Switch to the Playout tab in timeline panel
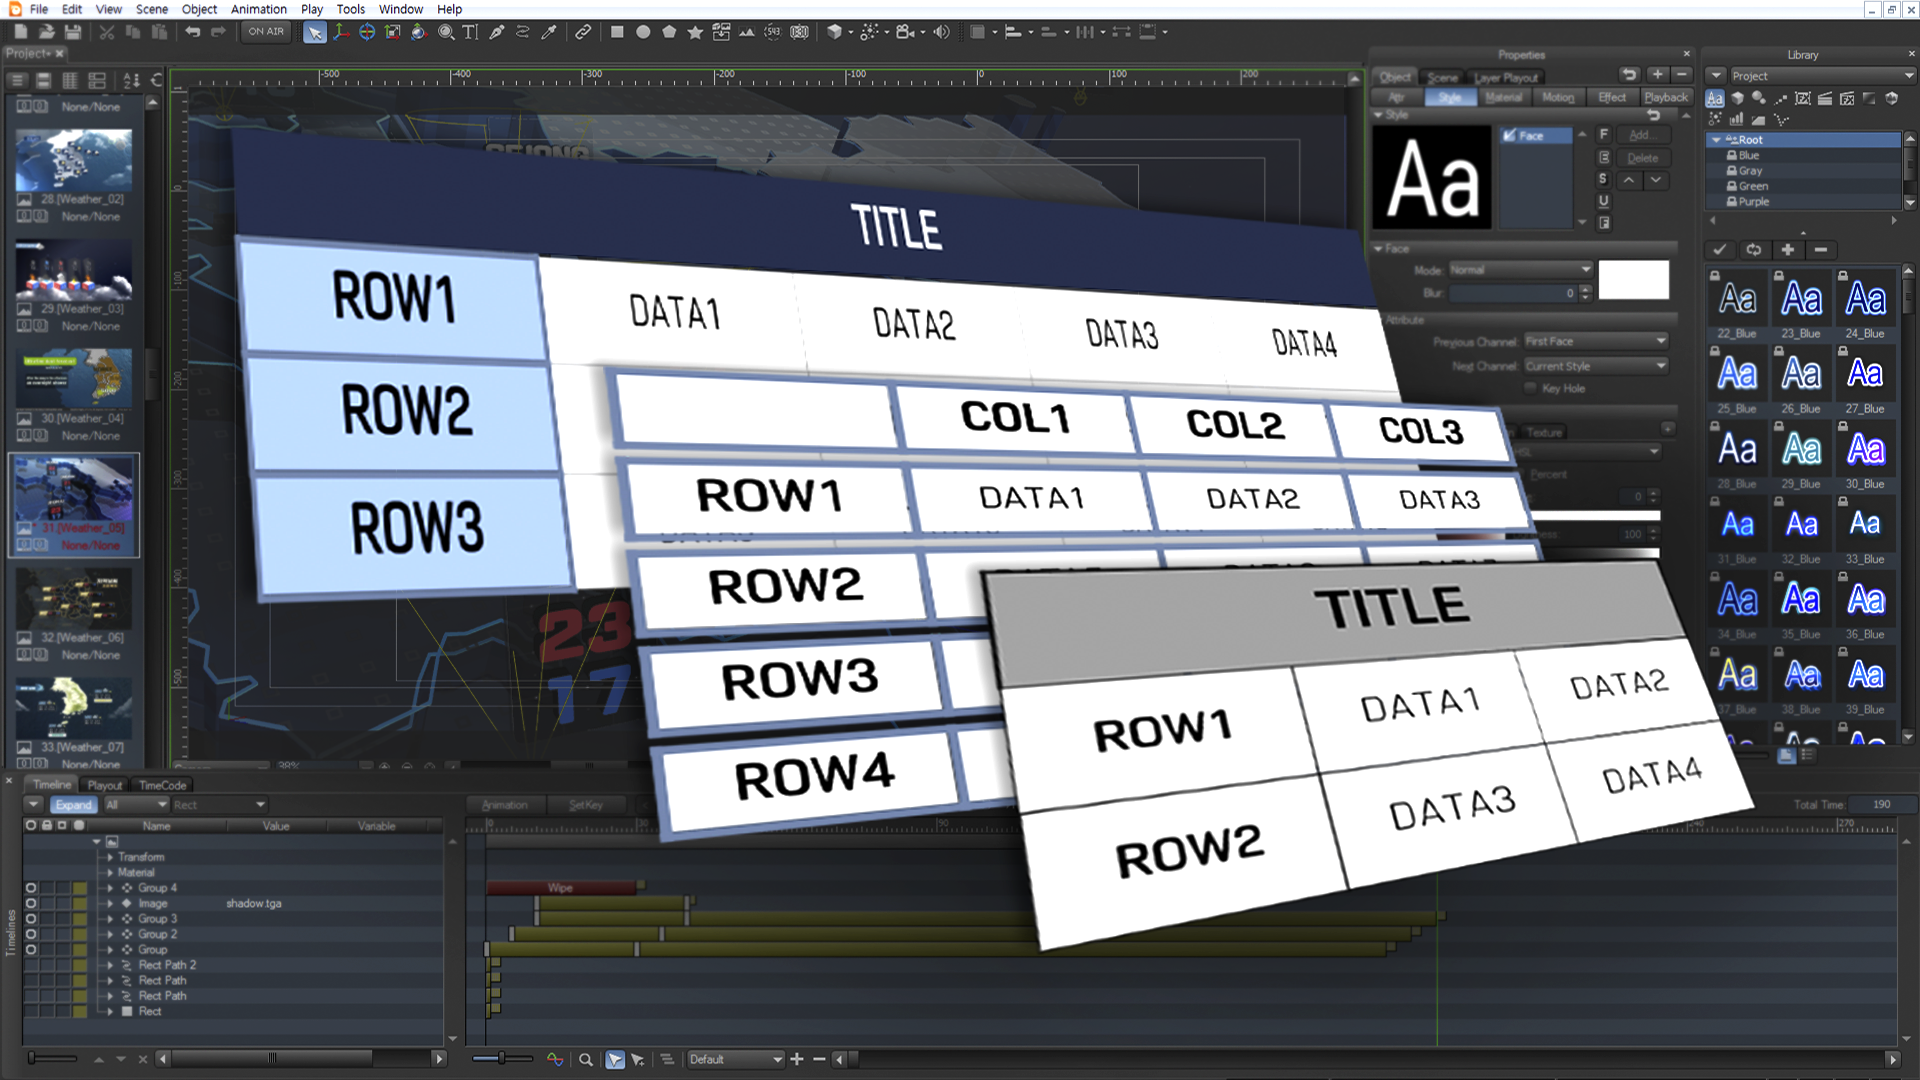 click(x=104, y=785)
